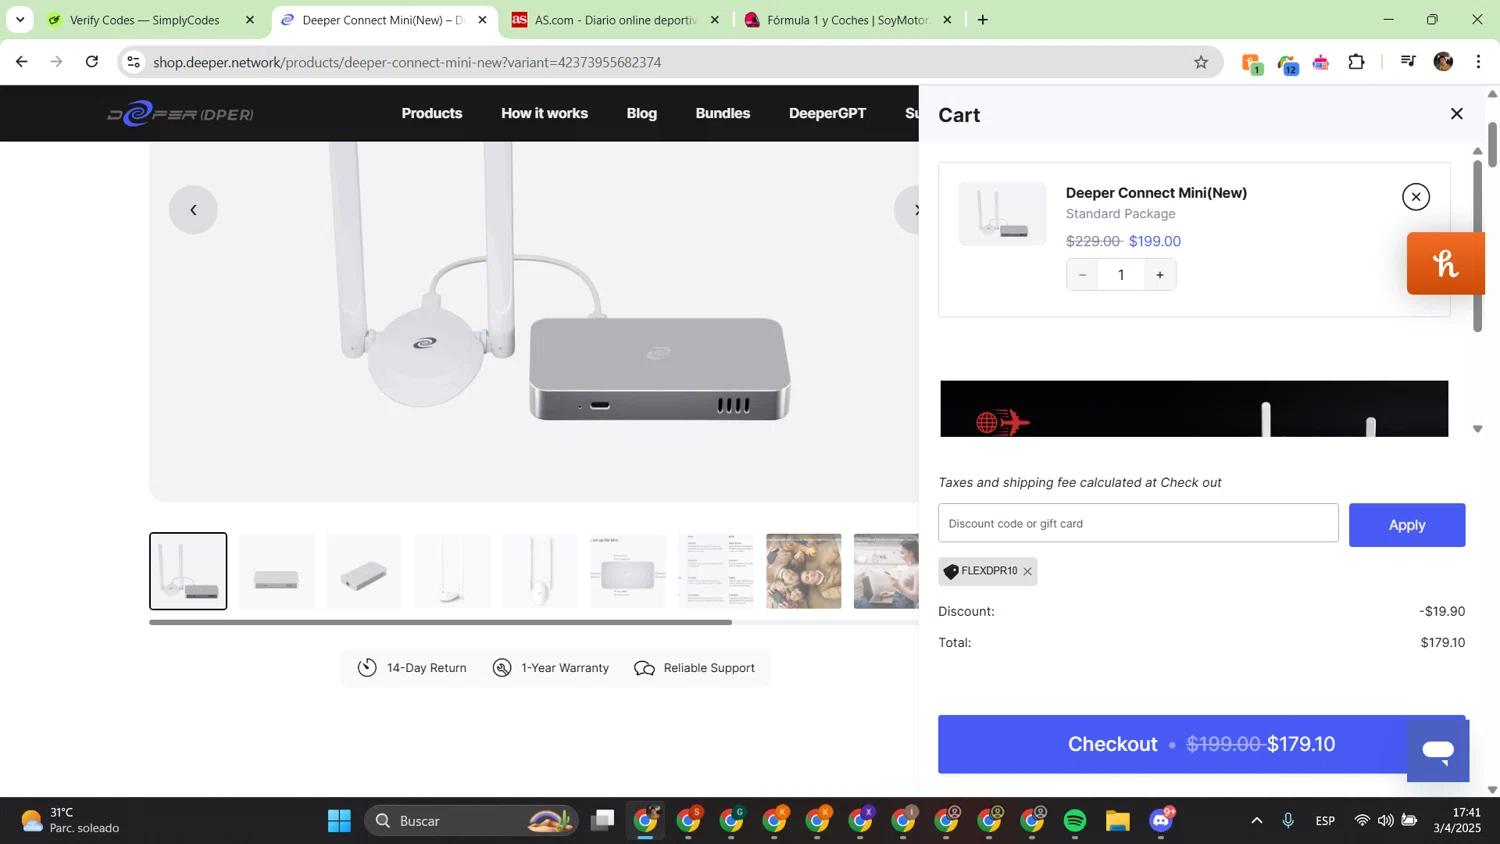Open the weather widget showing 31°C

(x=70, y=821)
